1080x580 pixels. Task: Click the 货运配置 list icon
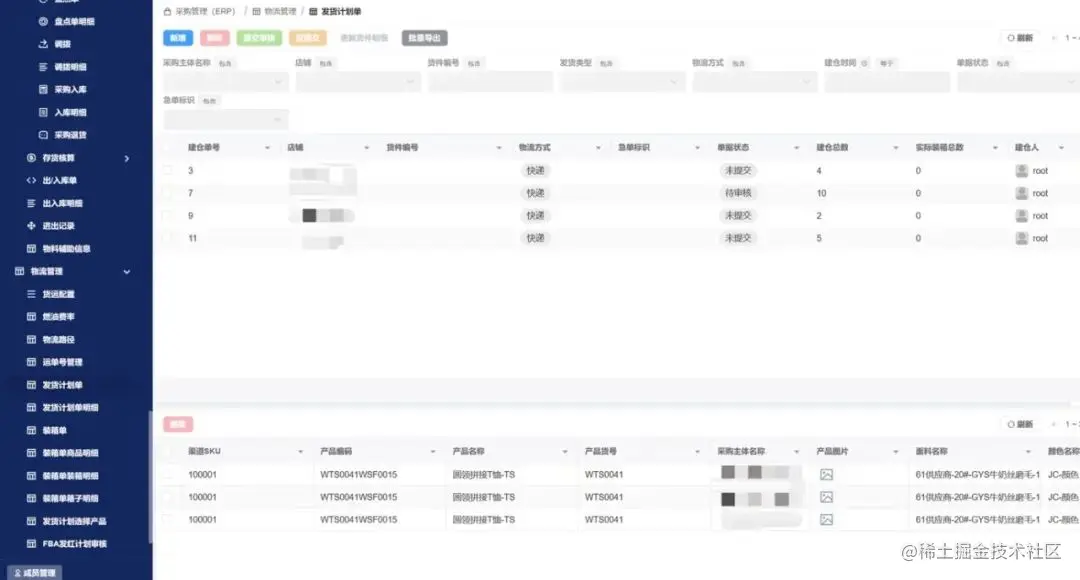[x=31, y=294]
